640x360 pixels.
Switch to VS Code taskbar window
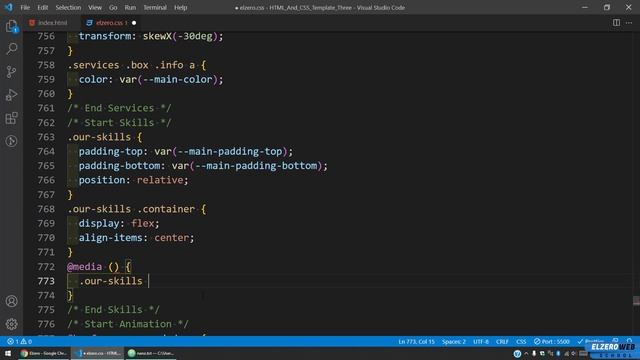[x=97, y=353]
